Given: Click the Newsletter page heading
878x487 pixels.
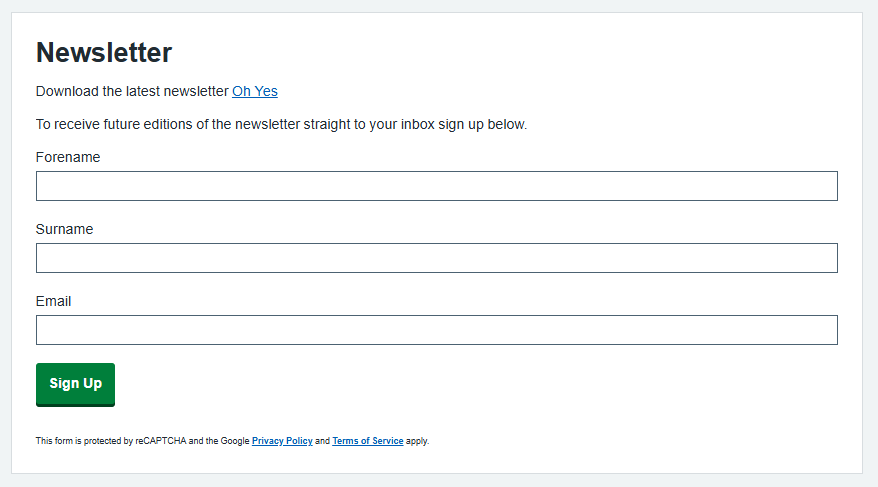Looking at the screenshot, I should pyautogui.click(x=104, y=53).
